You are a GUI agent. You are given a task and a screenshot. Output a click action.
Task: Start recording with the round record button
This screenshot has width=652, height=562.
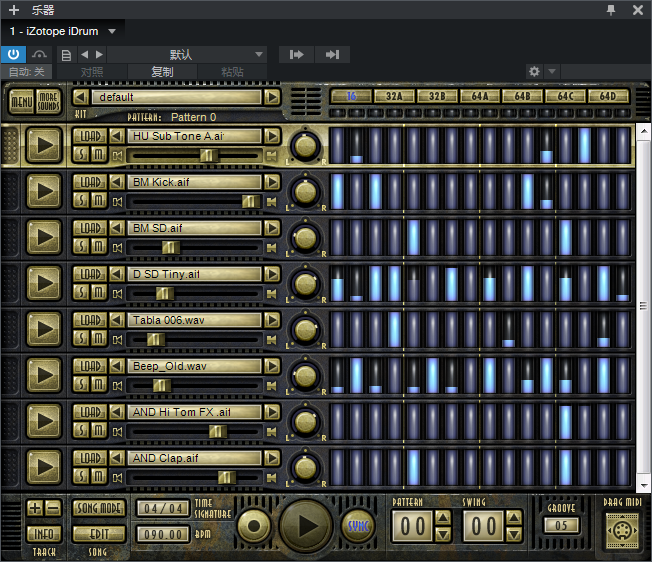254,526
